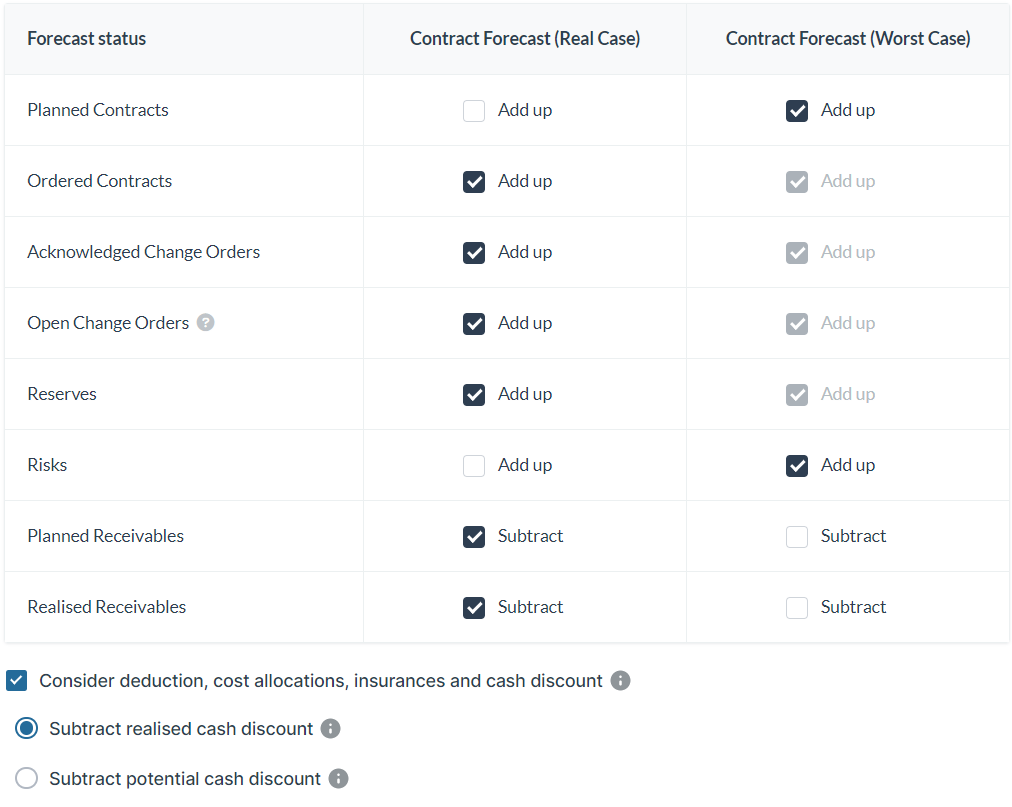
Task: Check Realised Receivables Subtract in Worst Case
Action: pyautogui.click(x=796, y=608)
